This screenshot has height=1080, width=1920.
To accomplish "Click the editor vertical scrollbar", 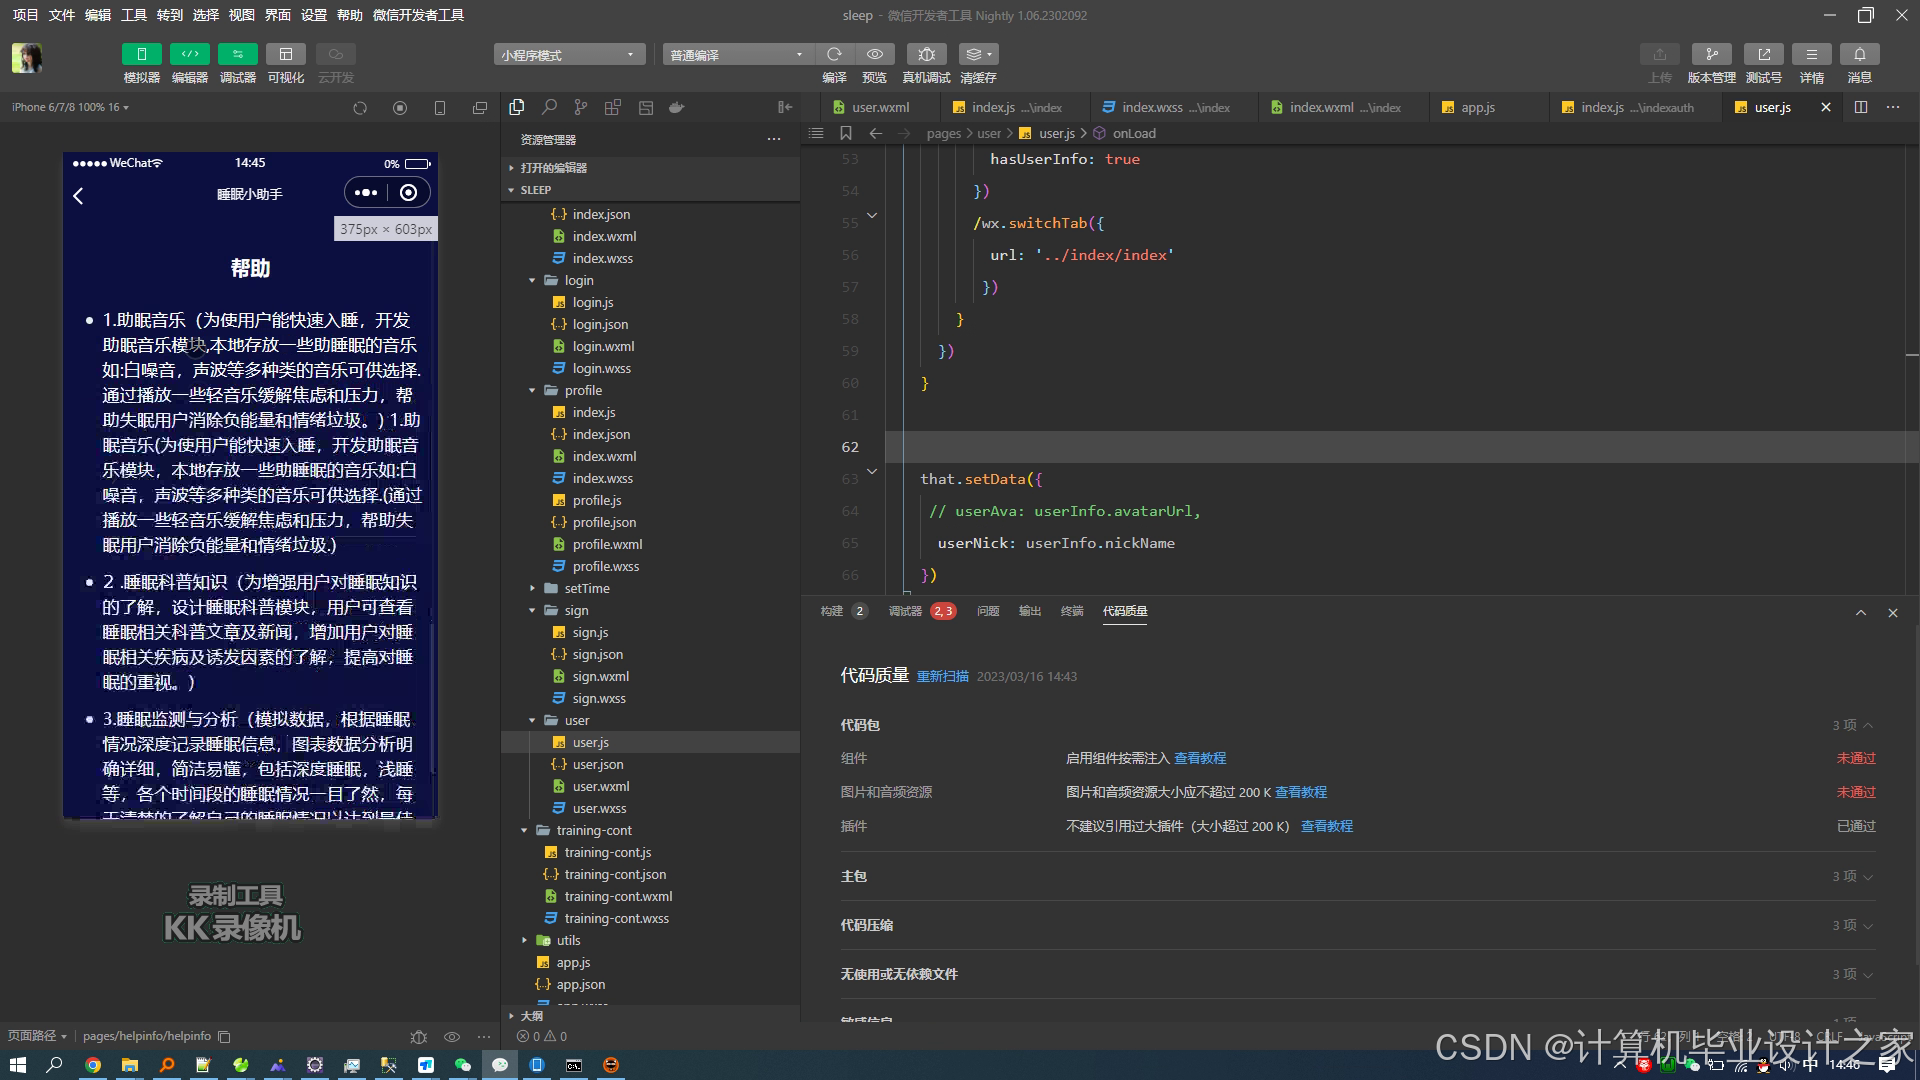I will (1911, 355).
